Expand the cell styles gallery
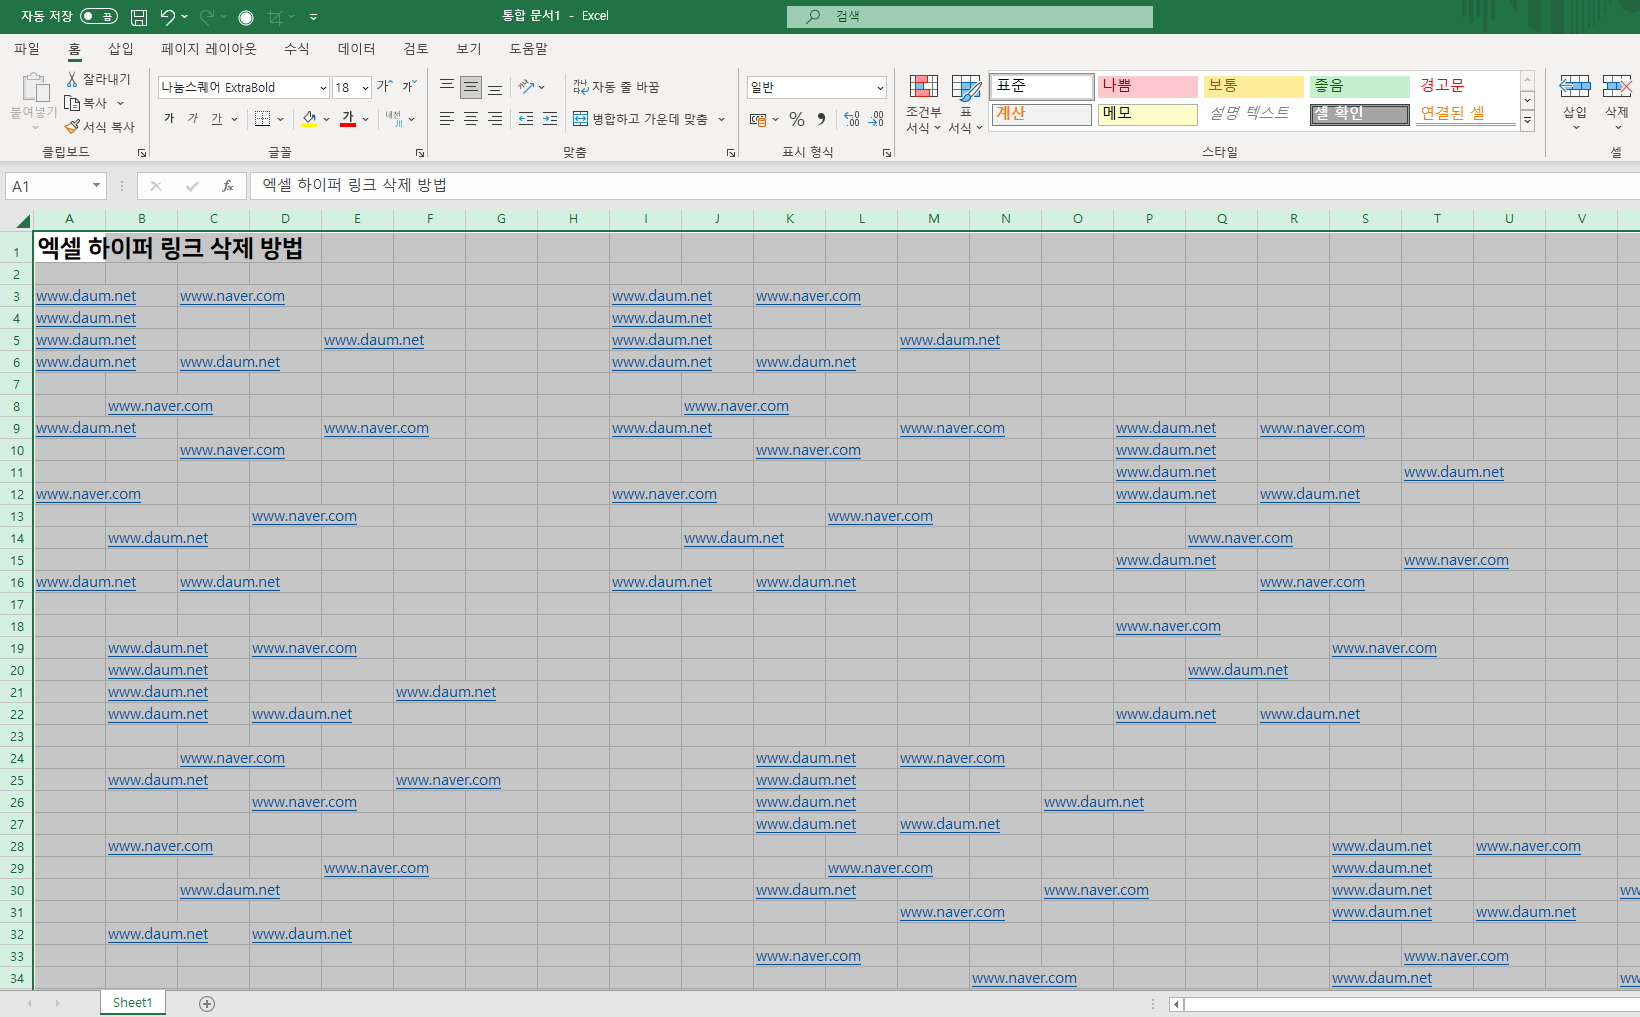This screenshot has height=1017, width=1640. pos(1528,121)
